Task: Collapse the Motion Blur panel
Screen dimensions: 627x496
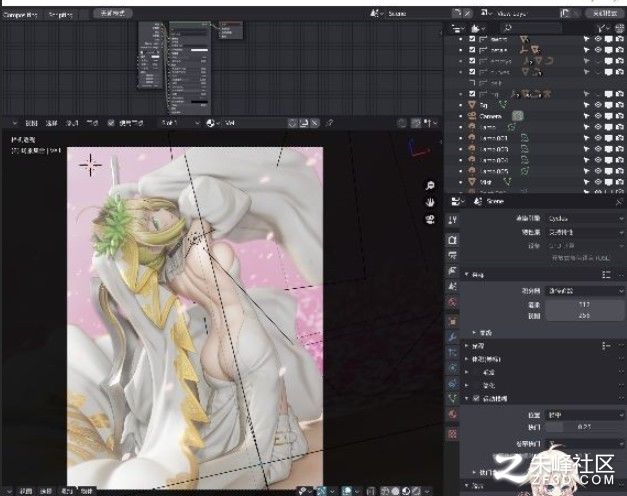Action: tap(467, 398)
